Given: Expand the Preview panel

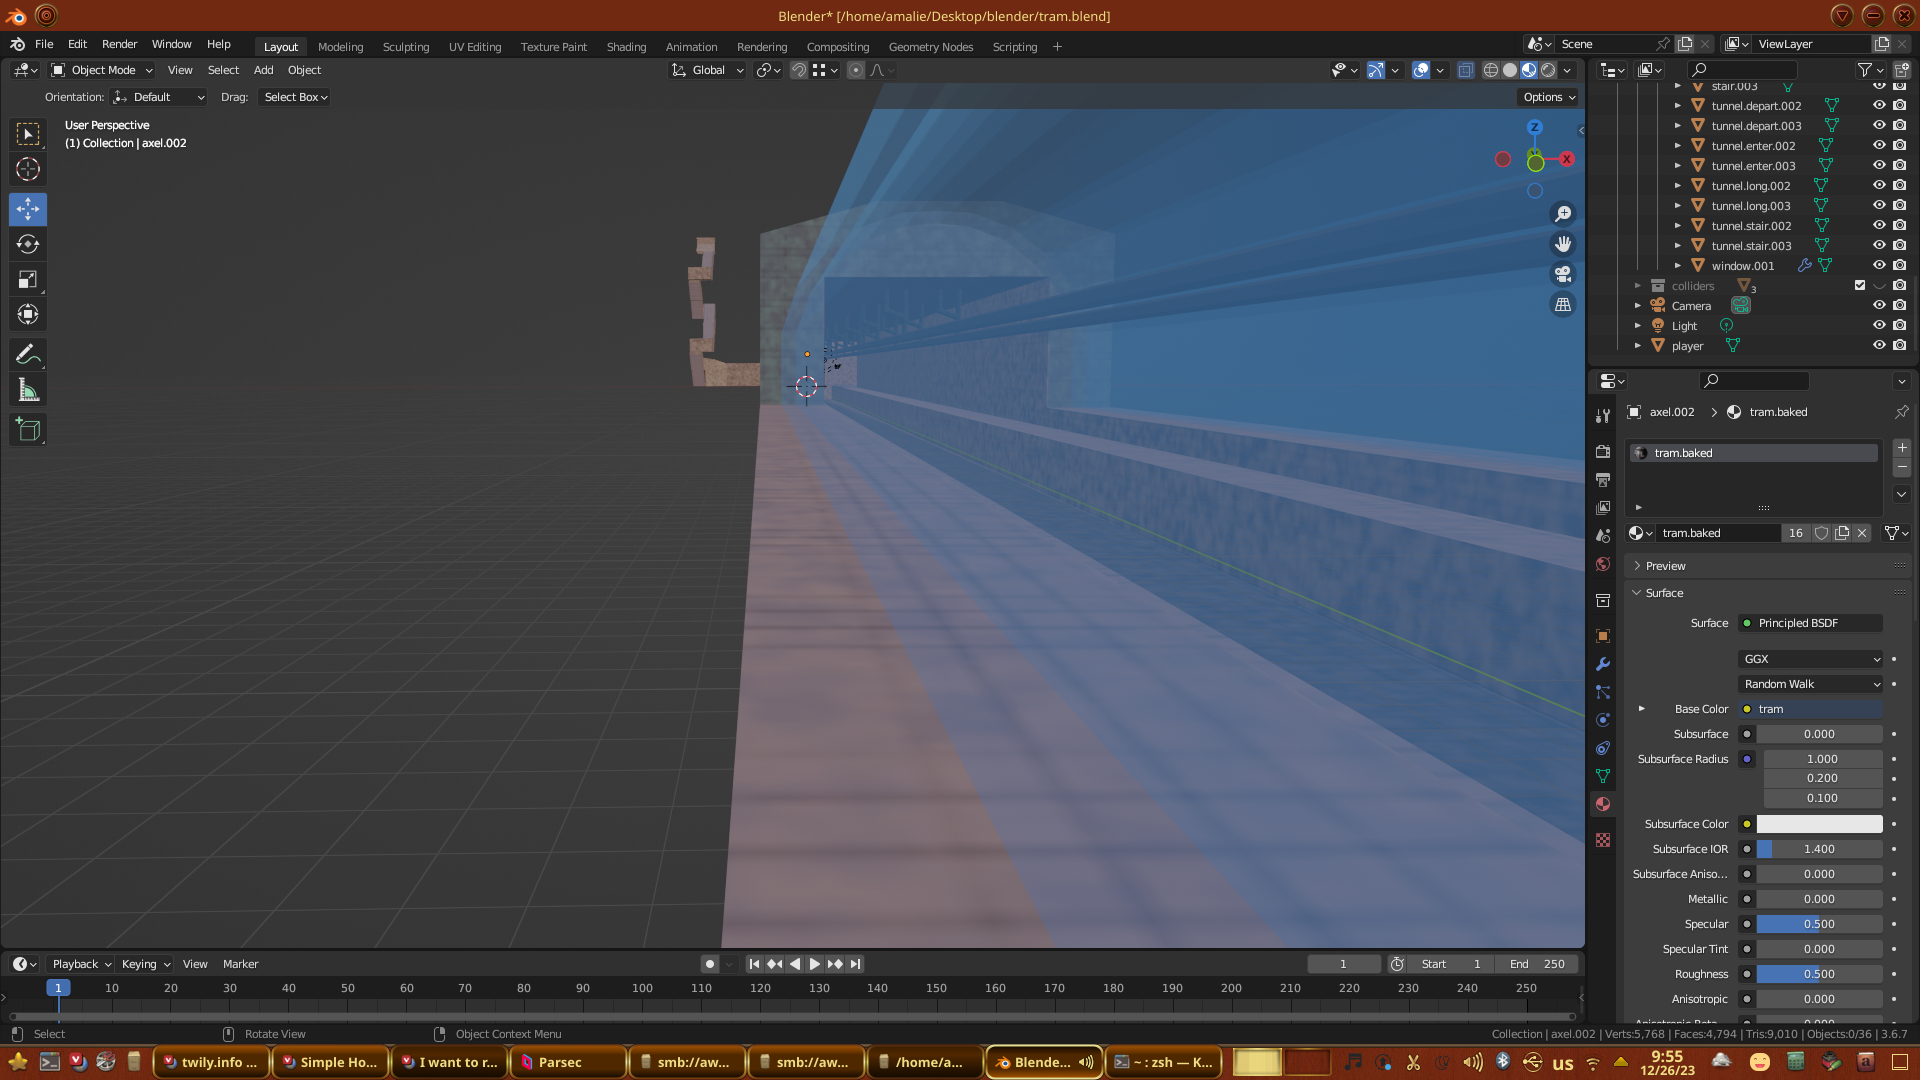Looking at the screenshot, I should tap(1665, 566).
